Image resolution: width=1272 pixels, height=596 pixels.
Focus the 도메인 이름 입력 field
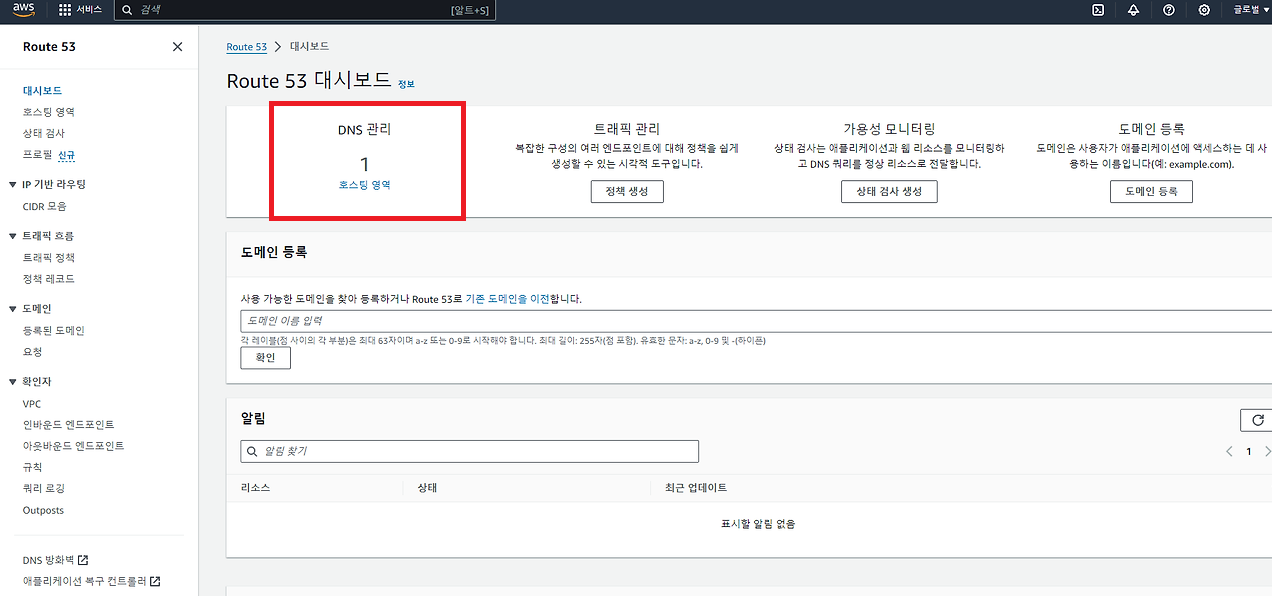756,321
